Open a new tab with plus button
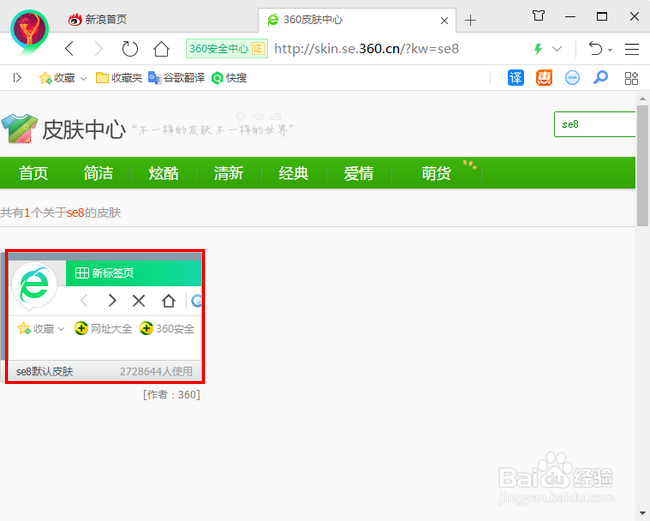650x521 pixels. [x=470, y=20]
